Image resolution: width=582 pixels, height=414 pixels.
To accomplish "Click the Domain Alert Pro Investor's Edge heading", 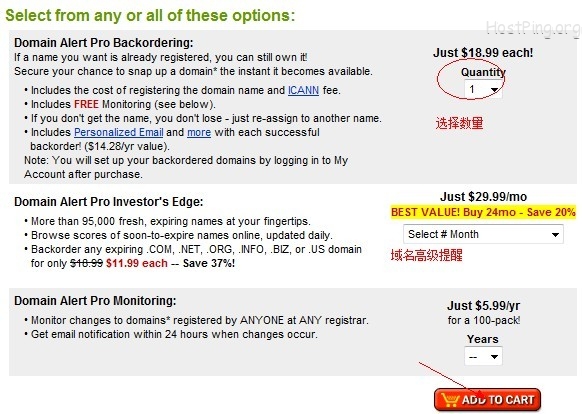I will click(108, 202).
